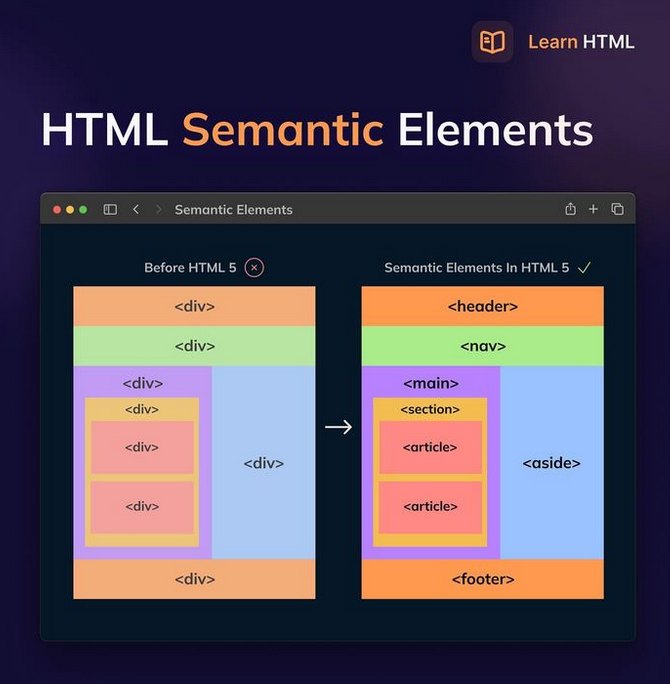Click the green maximize window dot
Viewport: 670px width, 684px height.
pyautogui.click(x=83, y=210)
